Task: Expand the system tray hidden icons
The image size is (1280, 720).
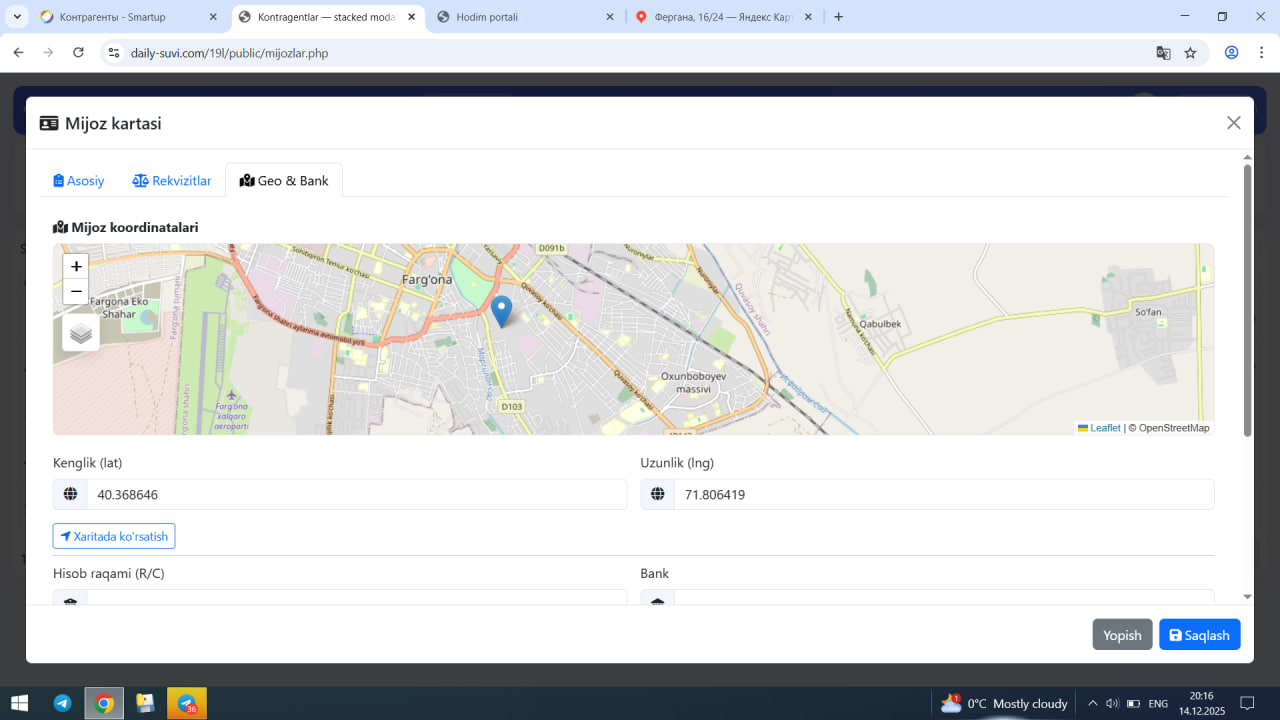Action: (1092, 703)
